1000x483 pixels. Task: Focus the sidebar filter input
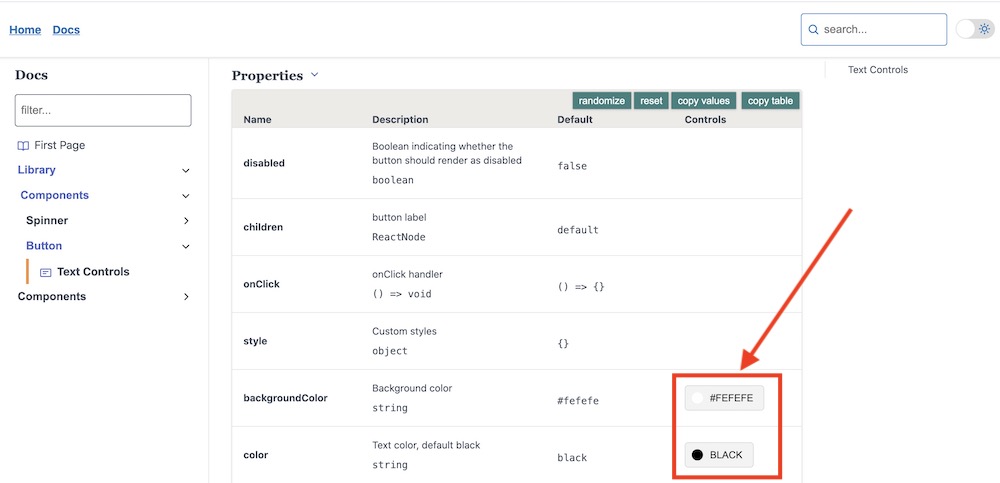[103, 110]
